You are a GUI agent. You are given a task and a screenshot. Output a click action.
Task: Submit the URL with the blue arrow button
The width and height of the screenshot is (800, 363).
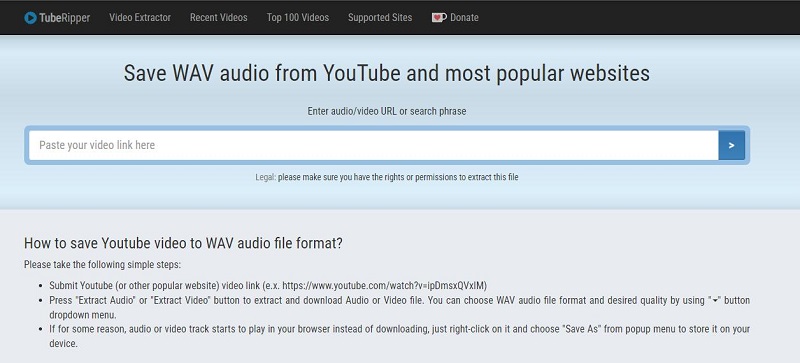click(732, 145)
